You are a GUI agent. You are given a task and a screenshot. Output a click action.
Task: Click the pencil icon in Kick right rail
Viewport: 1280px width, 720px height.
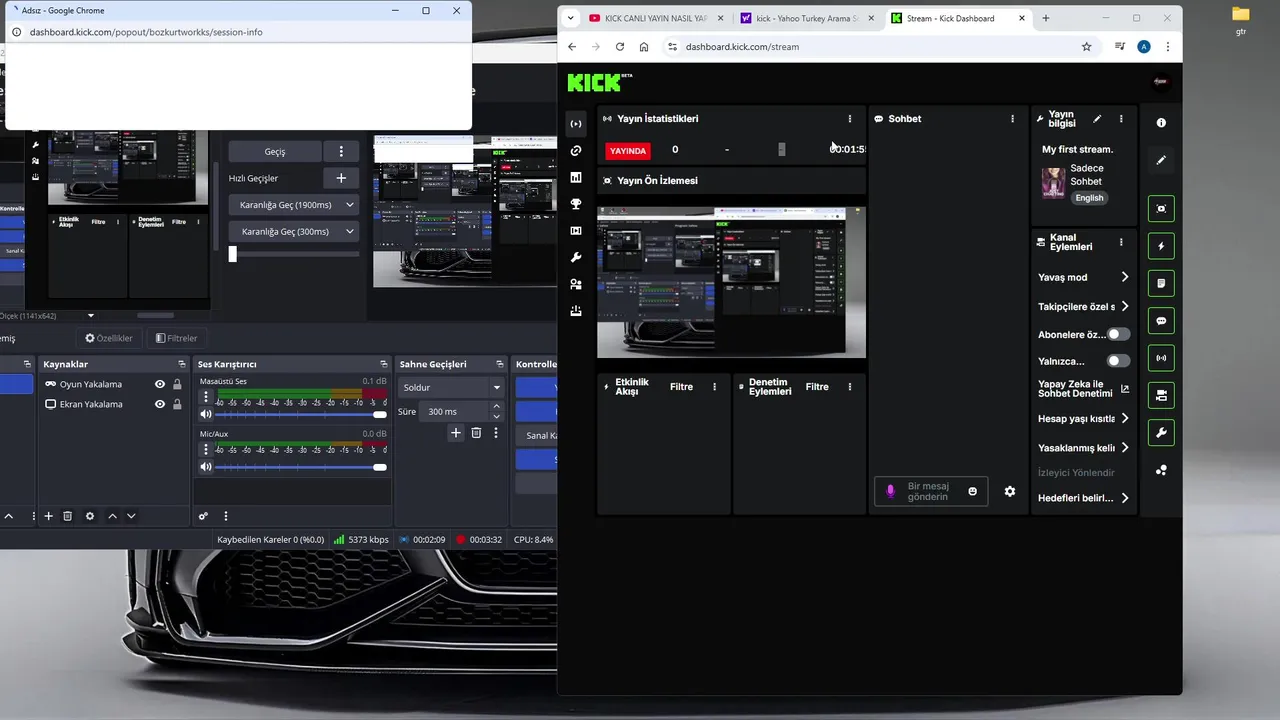pos(1161,160)
